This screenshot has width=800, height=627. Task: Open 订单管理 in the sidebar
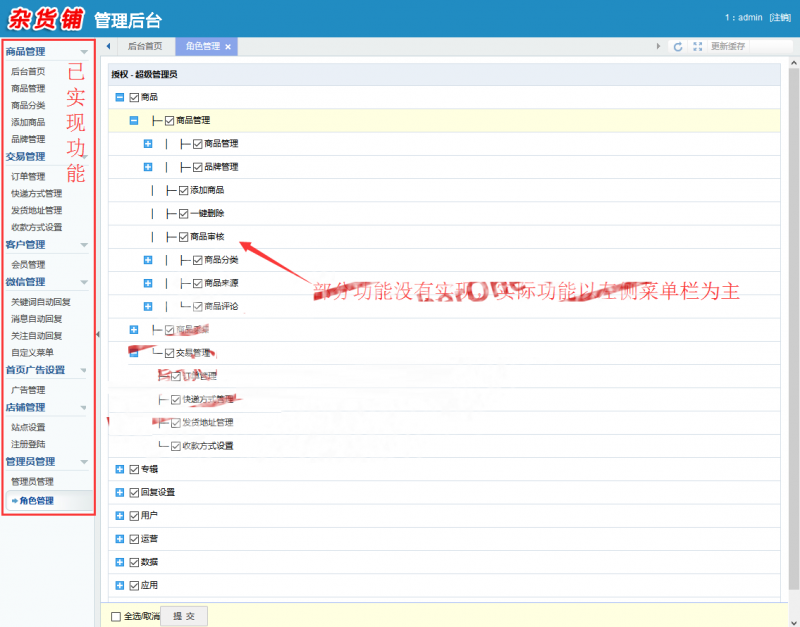(x=28, y=177)
